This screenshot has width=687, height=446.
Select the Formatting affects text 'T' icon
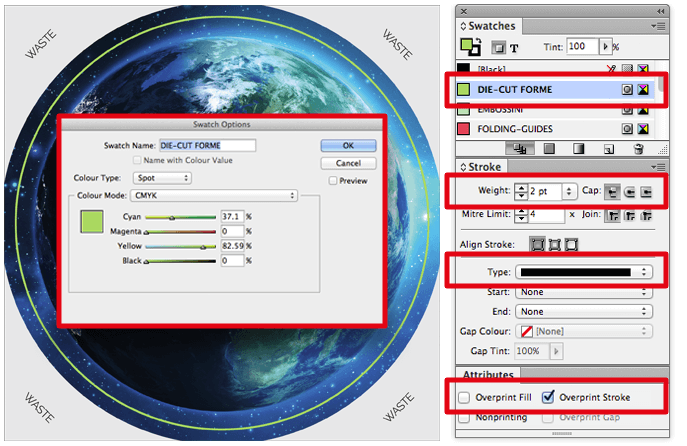(515, 47)
